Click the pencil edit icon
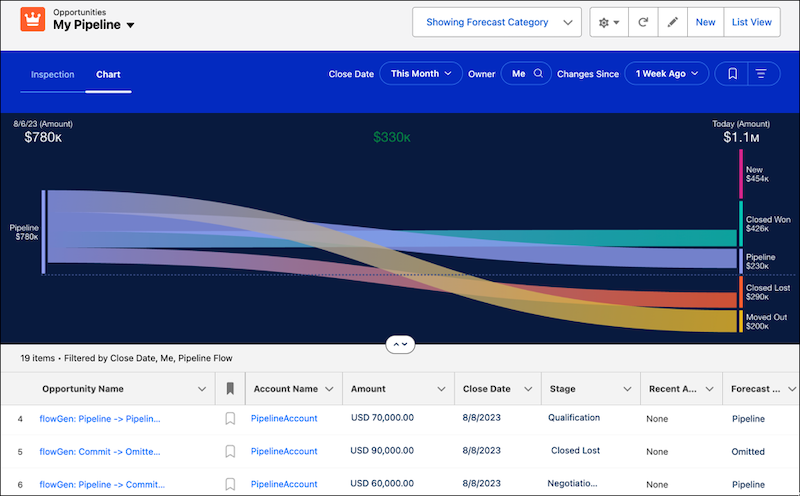800x496 pixels. click(x=672, y=22)
